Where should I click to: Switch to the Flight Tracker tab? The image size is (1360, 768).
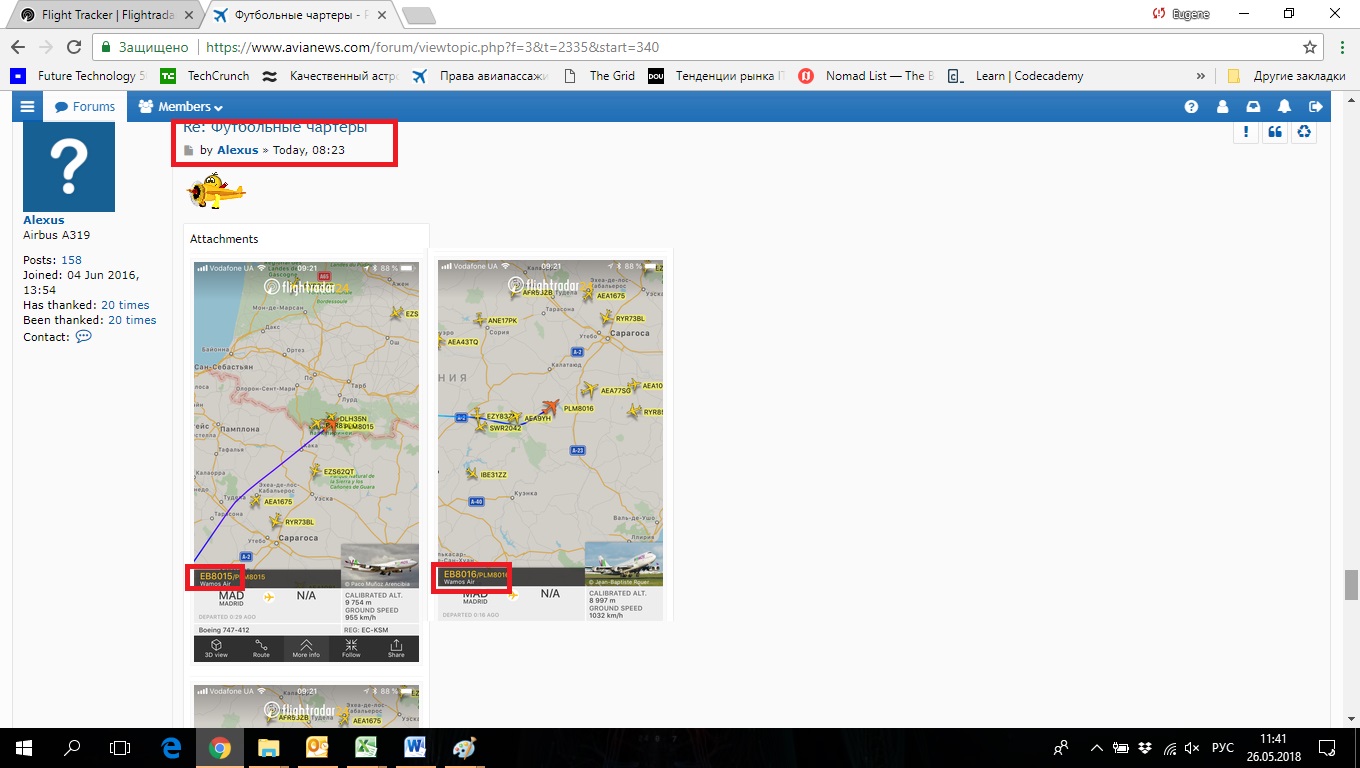(x=103, y=15)
